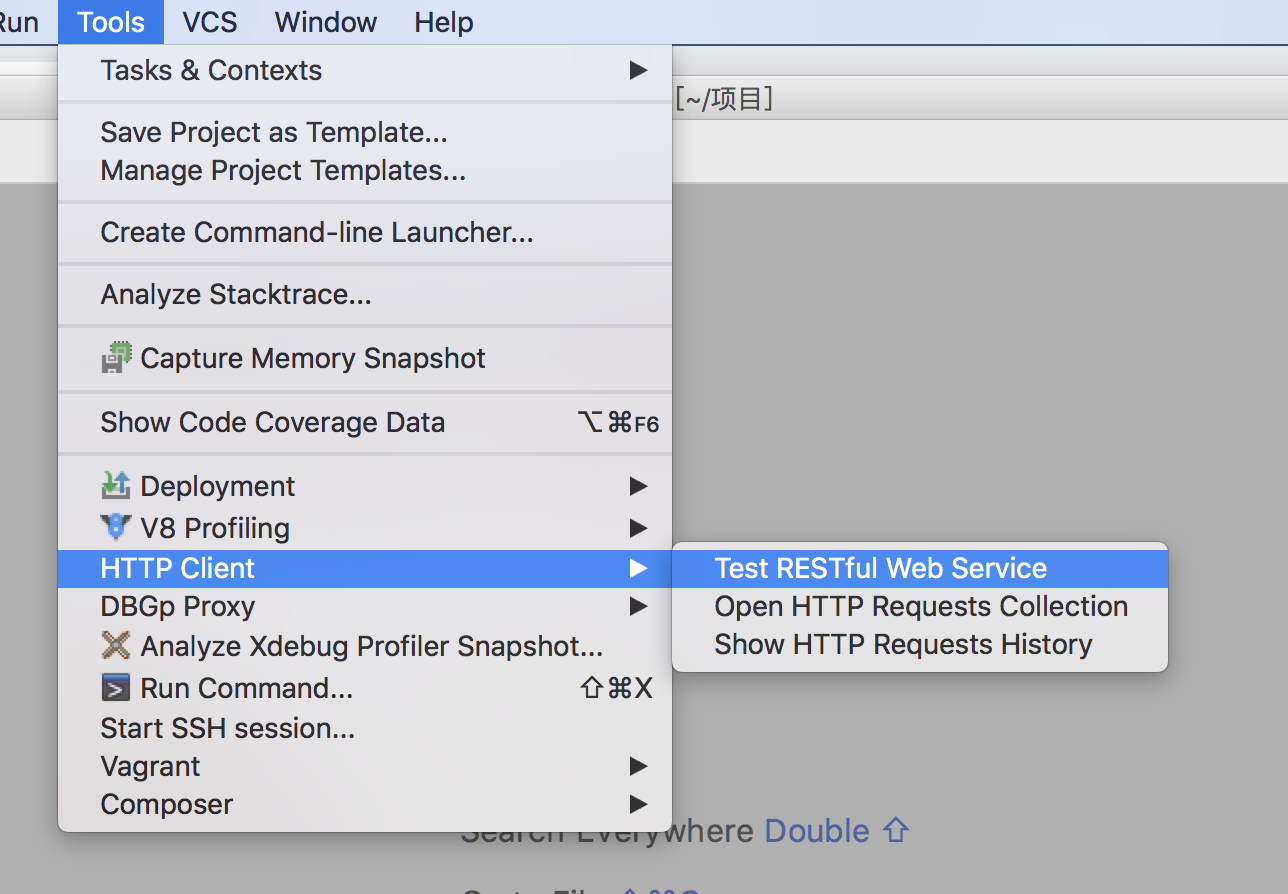The width and height of the screenshot is (1288, 894).
Task: Click the Deployment arrows icon
Action: click(116, 486)
